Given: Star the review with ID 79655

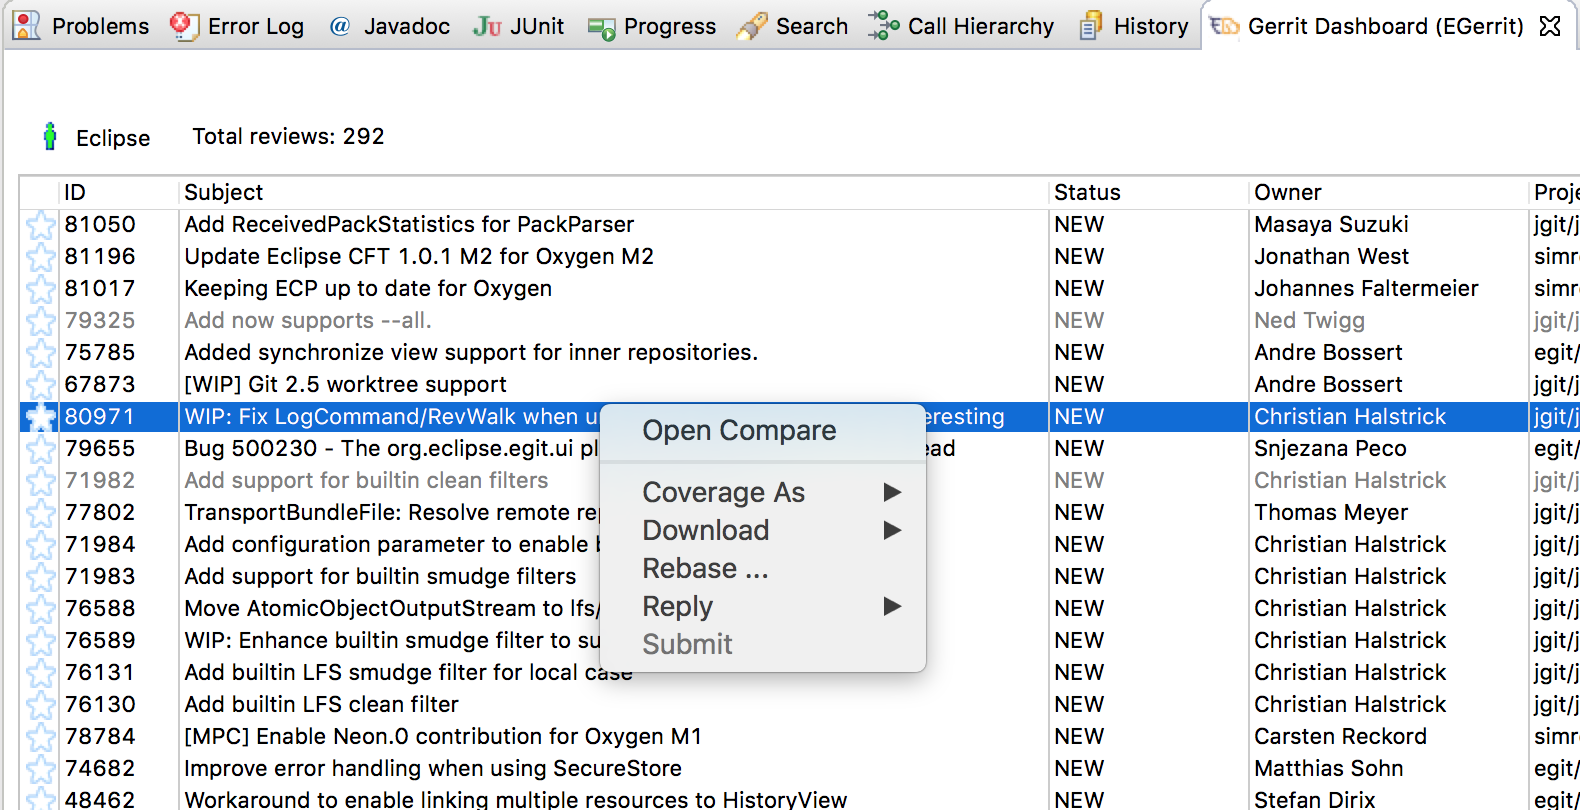Looking at the screenshot, I should pos(41,449).
